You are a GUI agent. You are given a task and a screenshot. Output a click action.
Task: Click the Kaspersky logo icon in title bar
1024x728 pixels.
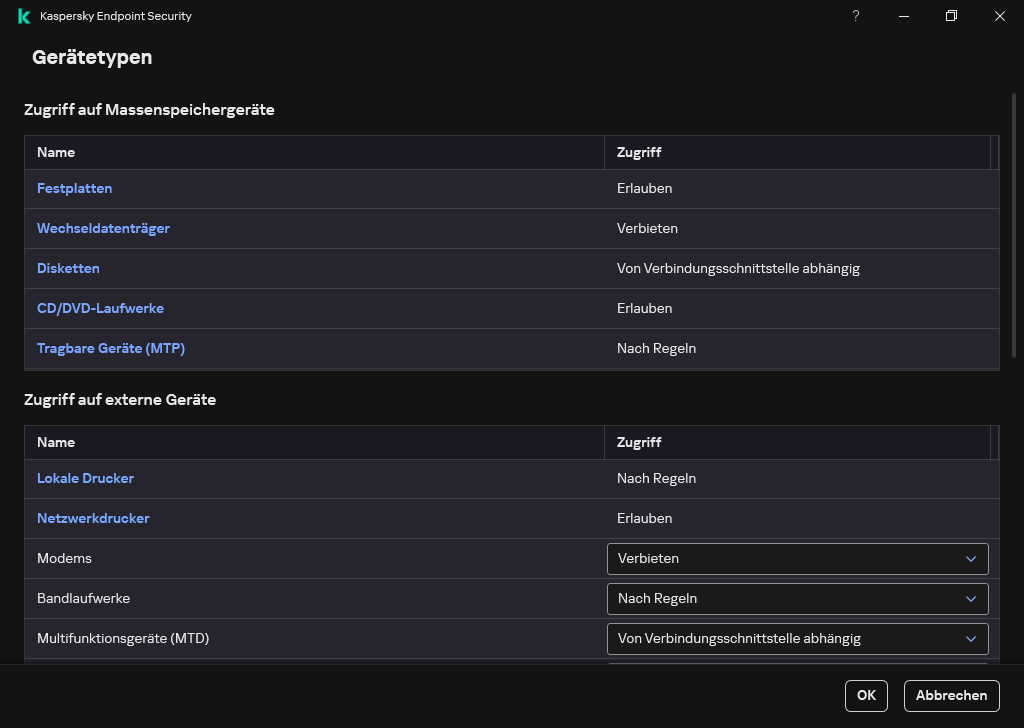pos(24,16)
